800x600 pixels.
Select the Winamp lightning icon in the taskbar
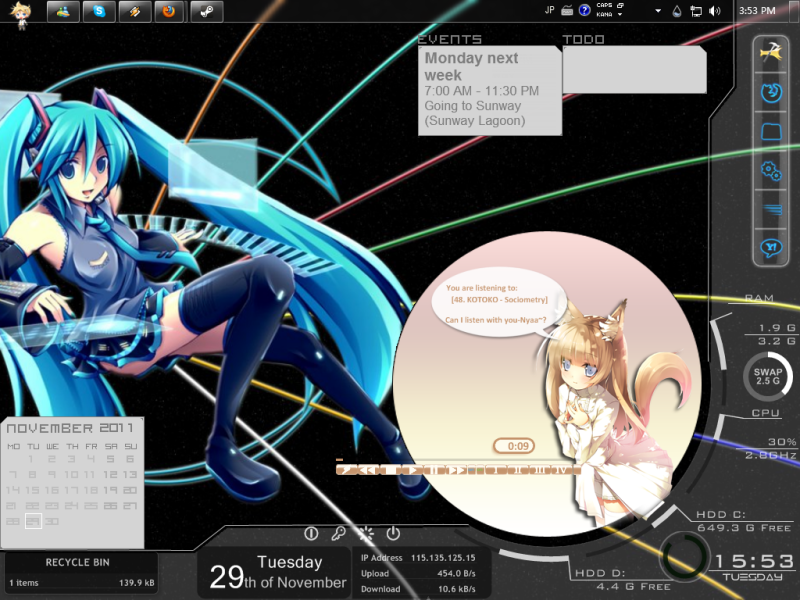135,10
